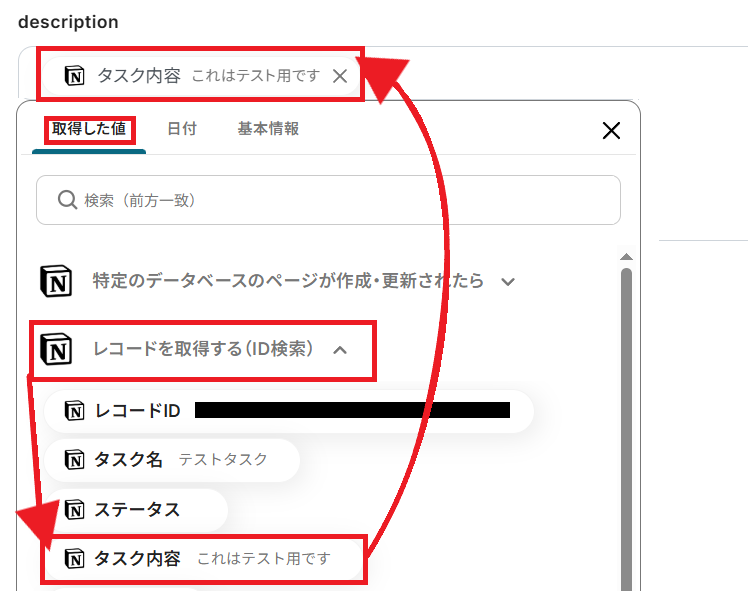The image size is (748, 596).
Task: Click the Notion icon on タスク名 row
Action: click(74, 460)
